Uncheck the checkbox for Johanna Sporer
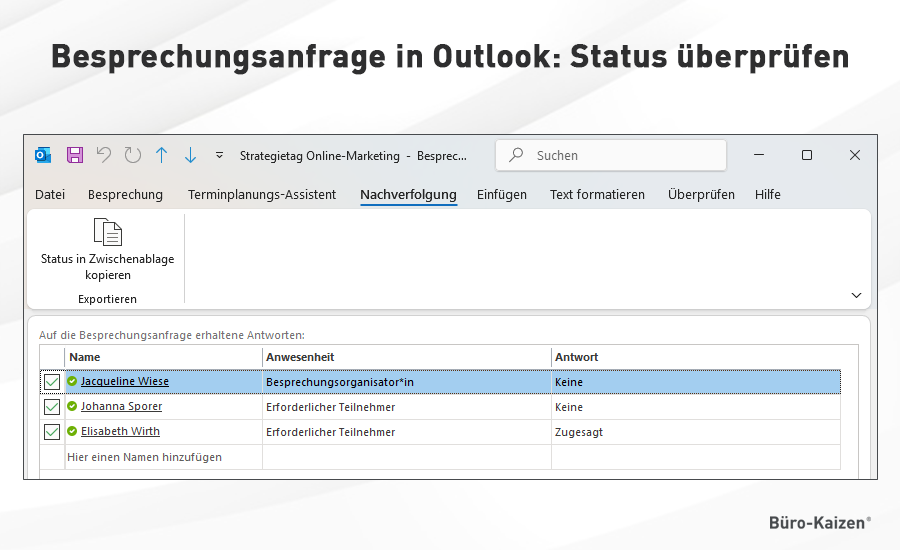 [x=52, y=407]
